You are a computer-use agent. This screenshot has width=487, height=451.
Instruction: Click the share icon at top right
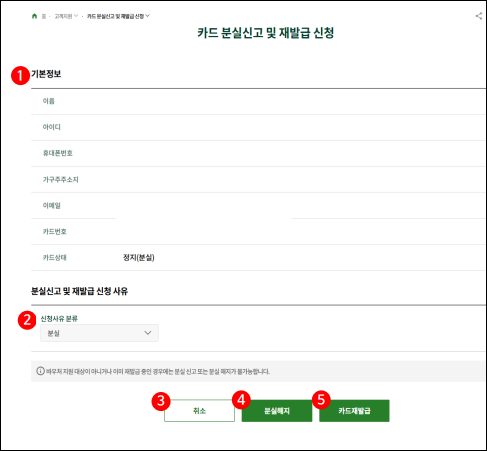click(479, 16)
